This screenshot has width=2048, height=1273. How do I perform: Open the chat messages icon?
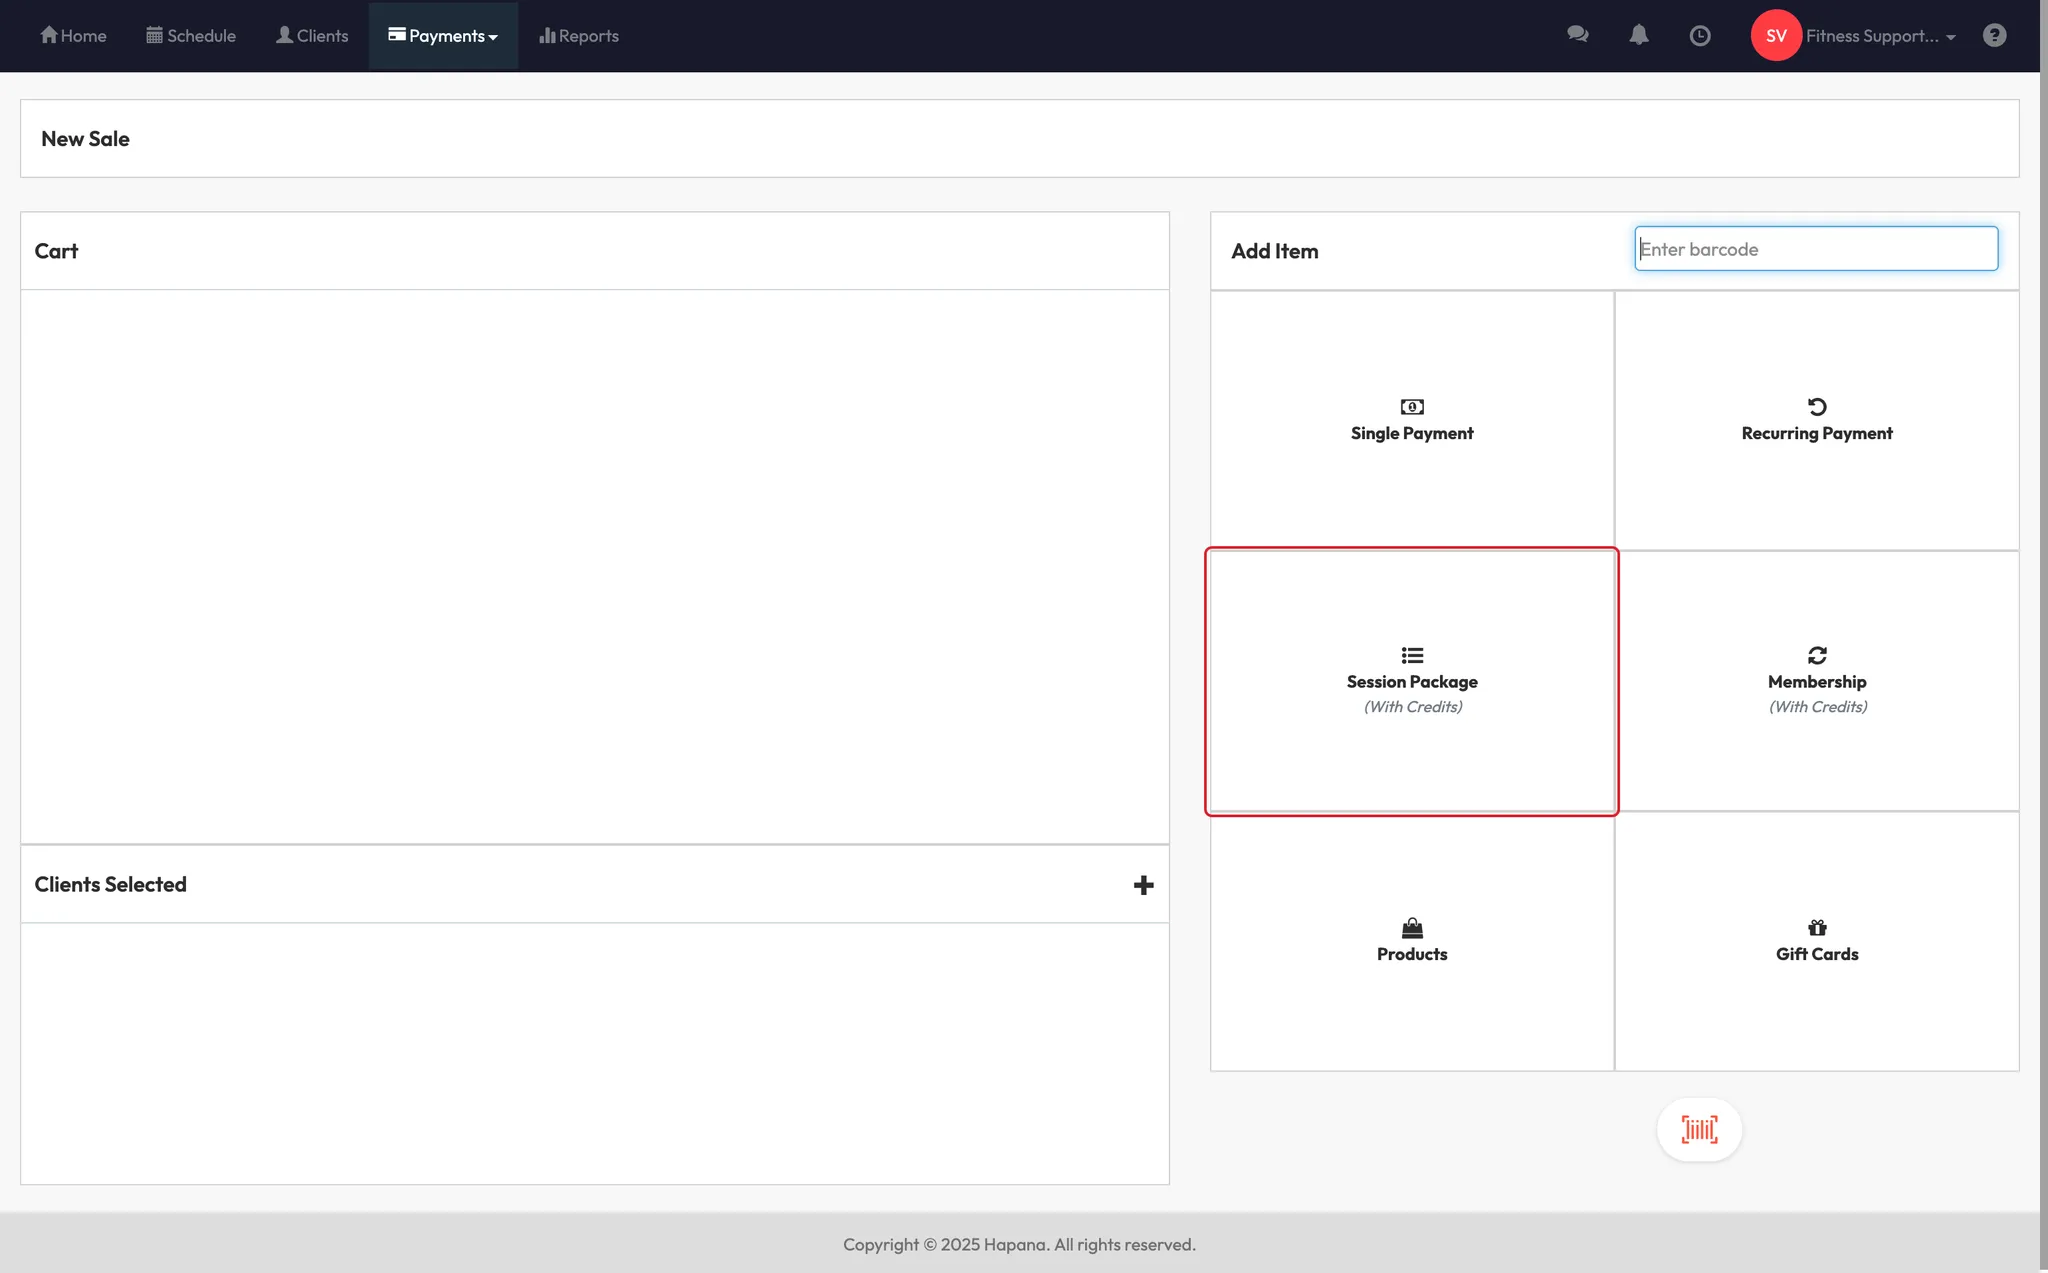point(1577,35)
